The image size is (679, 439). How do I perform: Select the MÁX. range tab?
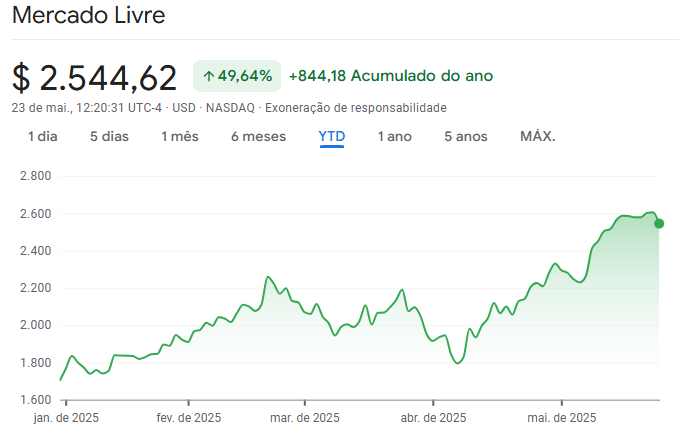click(x=537, y=136)
